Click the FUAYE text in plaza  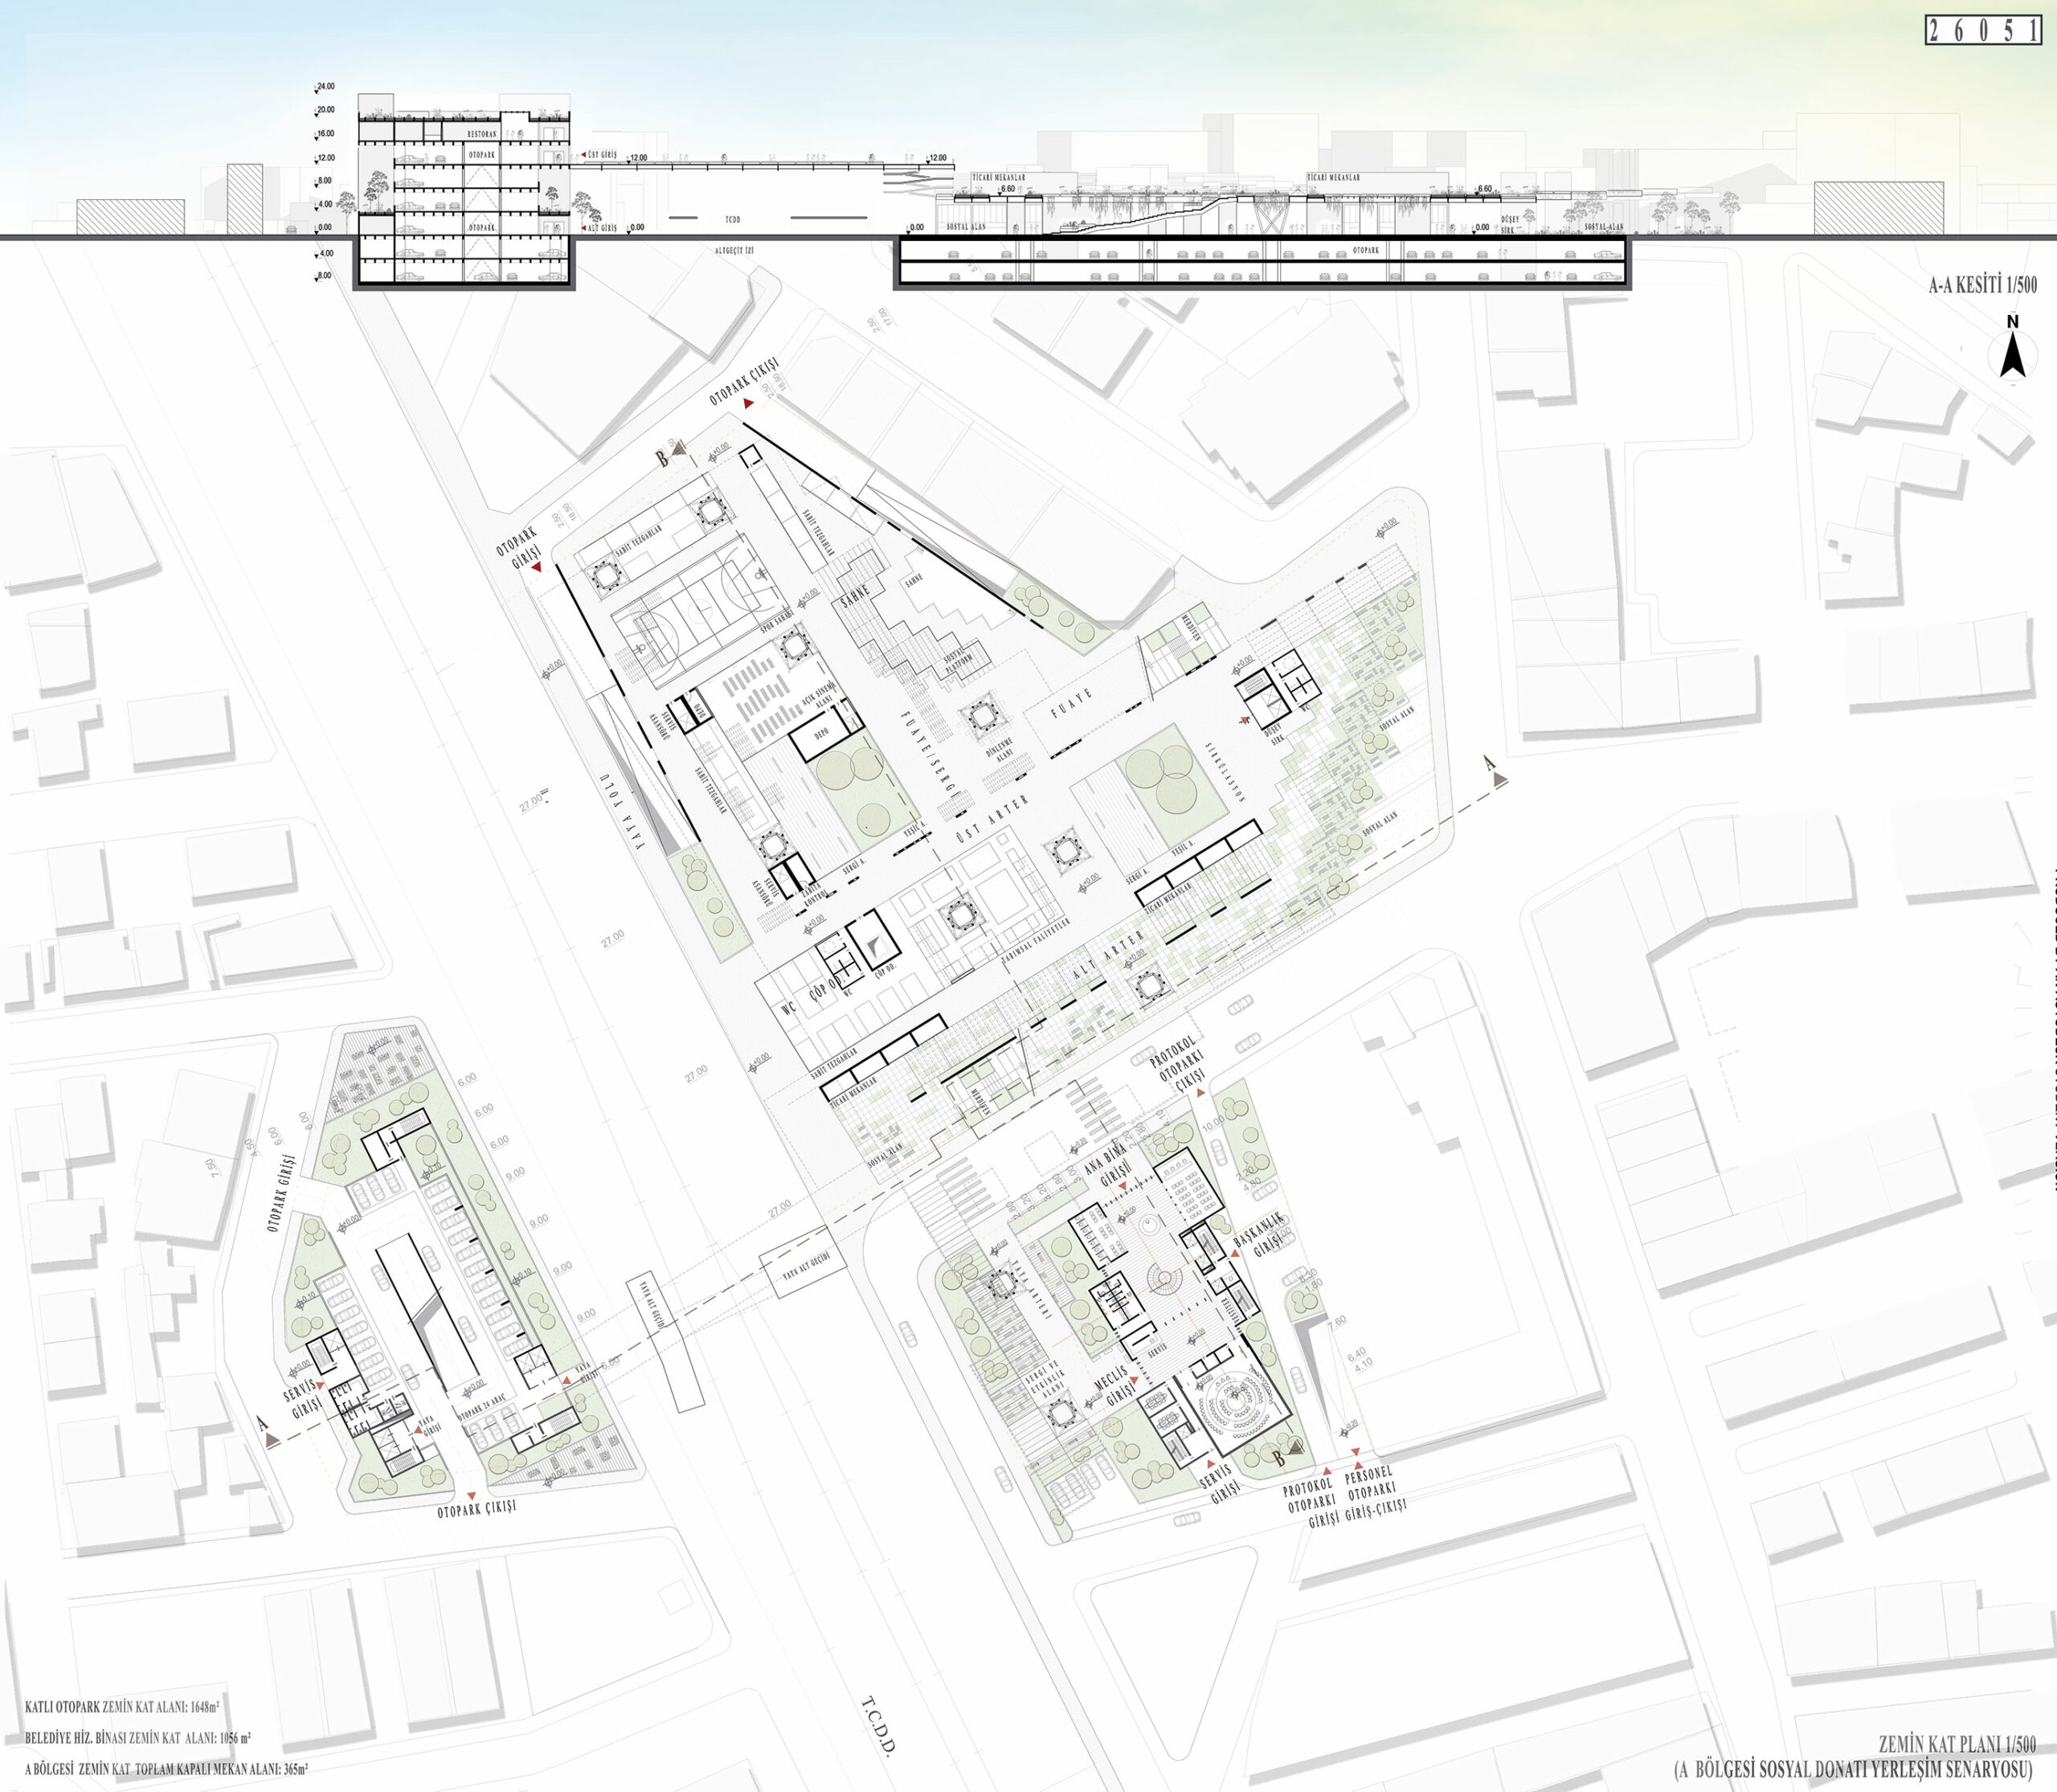(1073, 703)
